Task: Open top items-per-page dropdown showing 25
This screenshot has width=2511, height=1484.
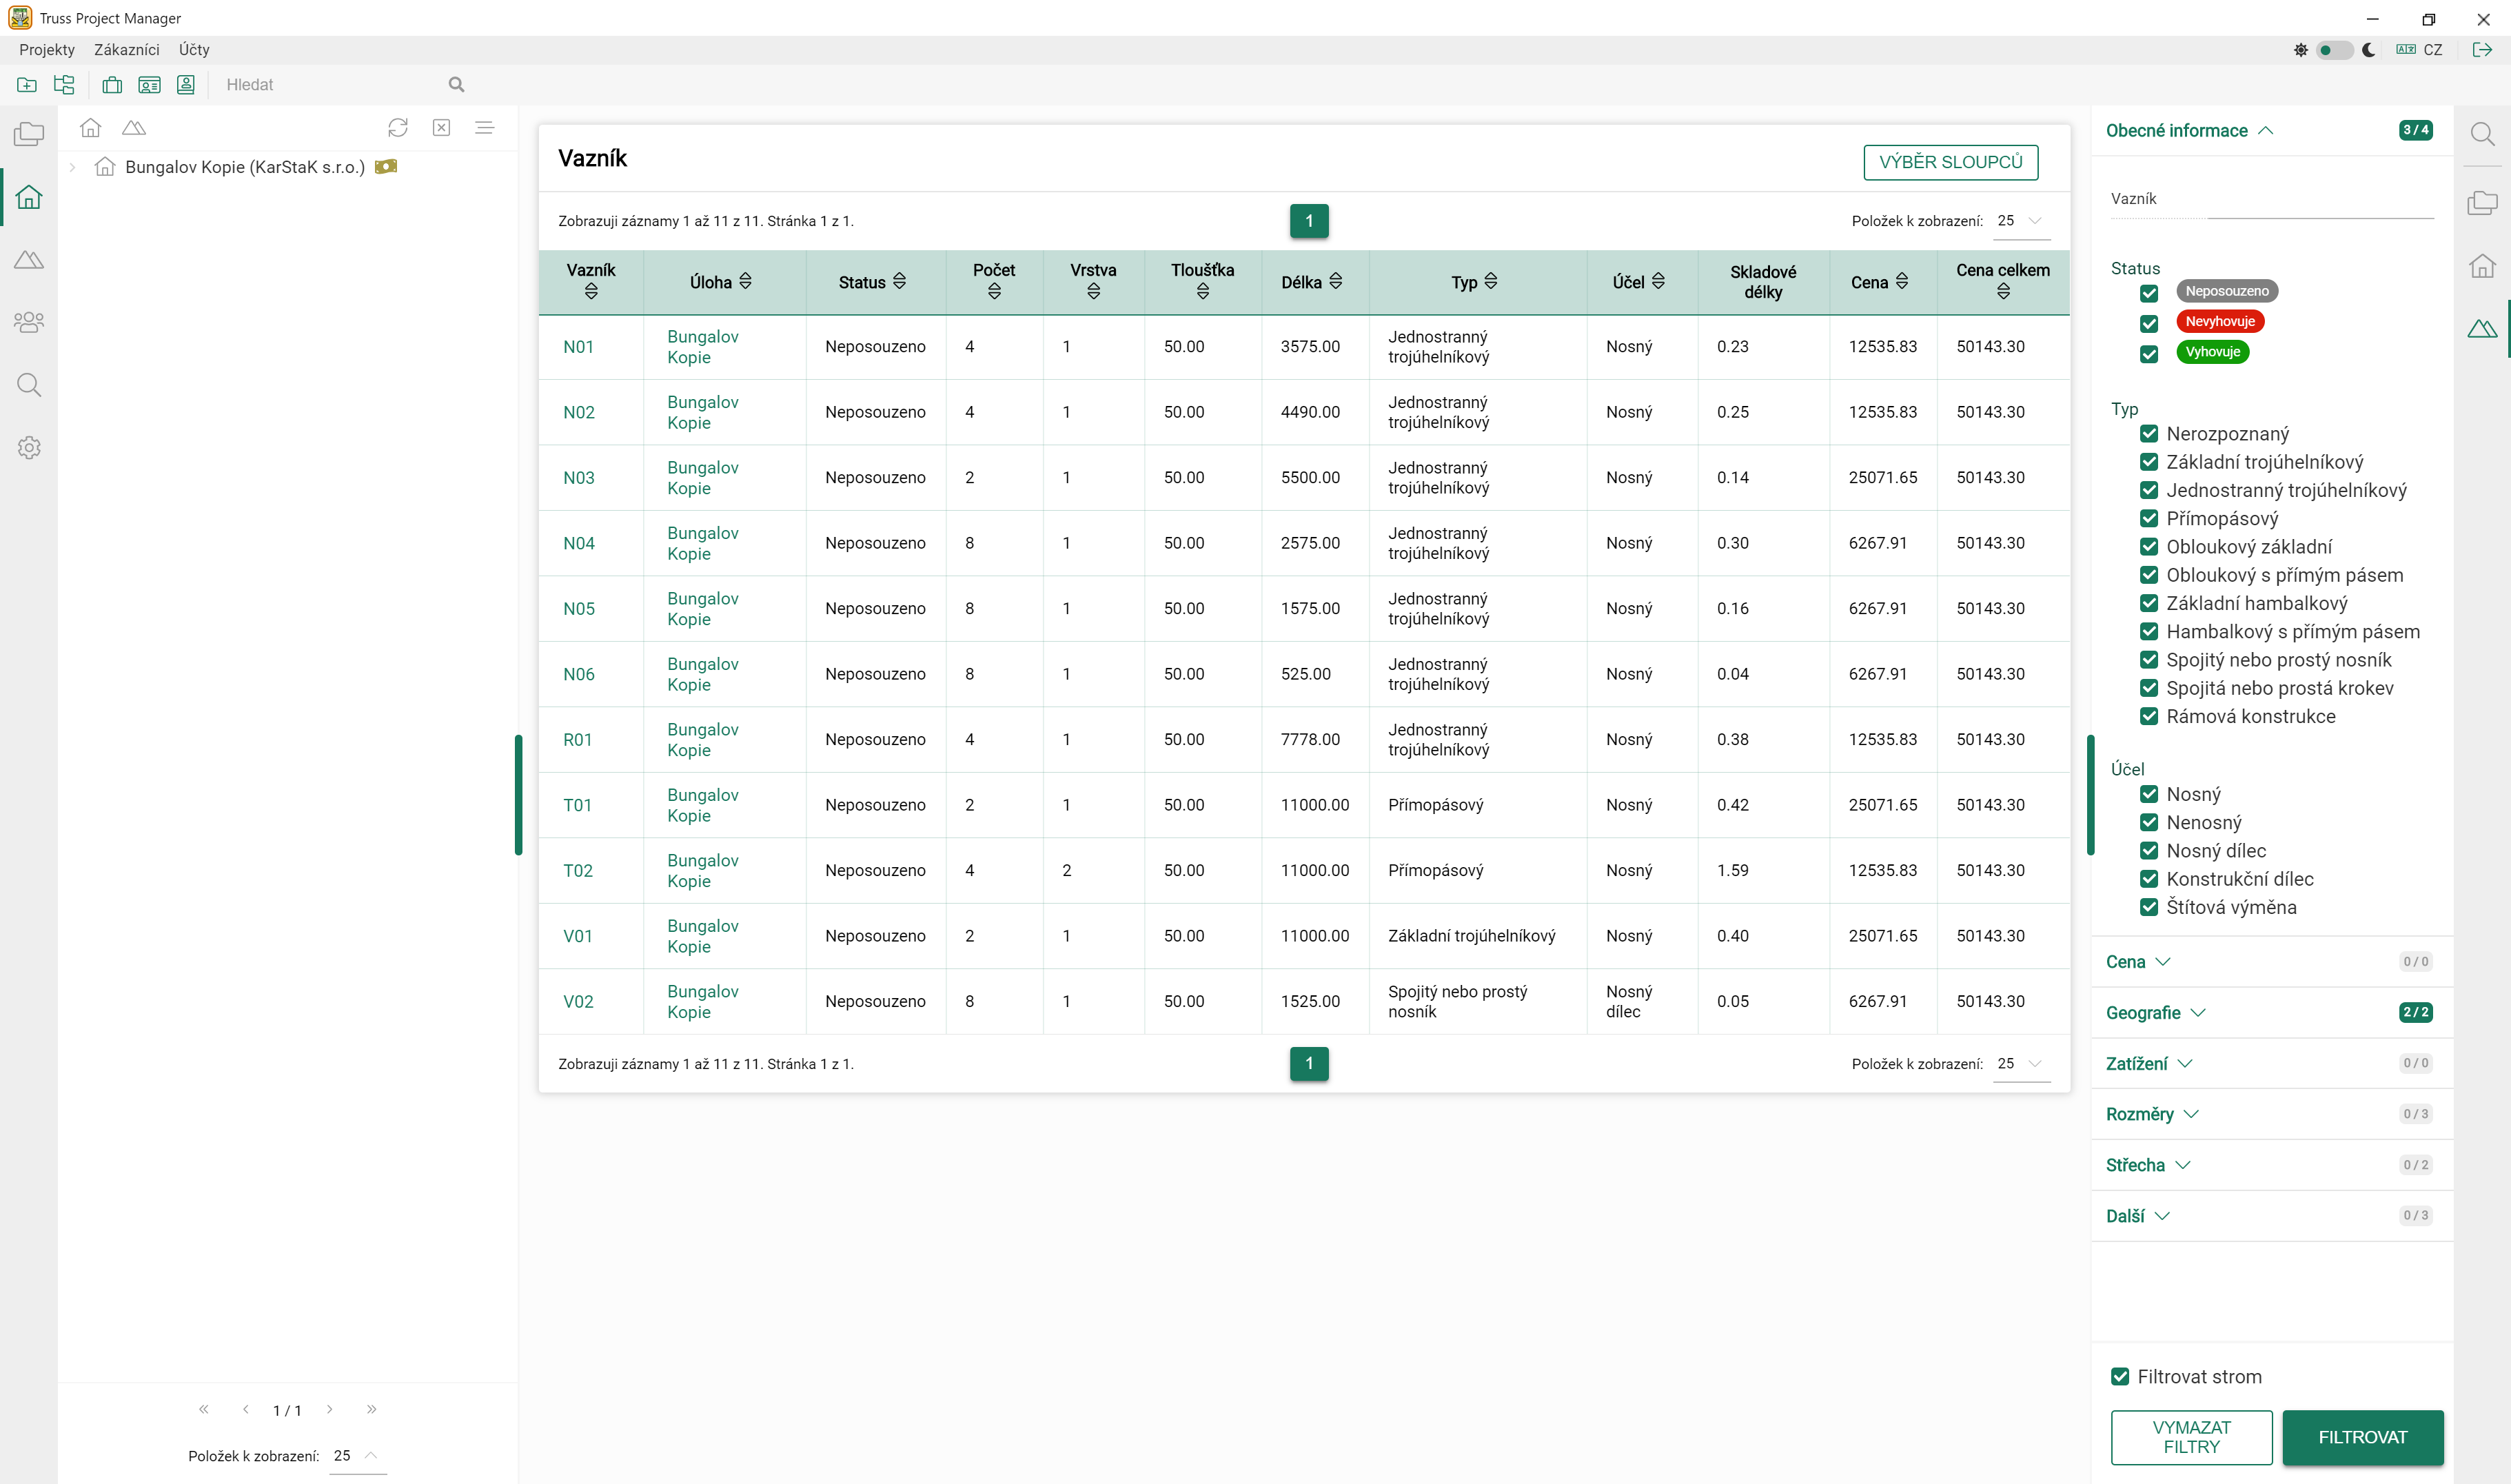Action: (2021, 221)
